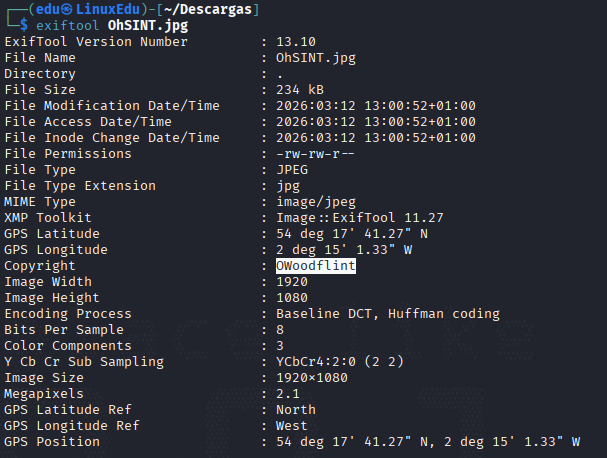Click the GPS Longitude value 2 deg 15'

pos(344,250)
